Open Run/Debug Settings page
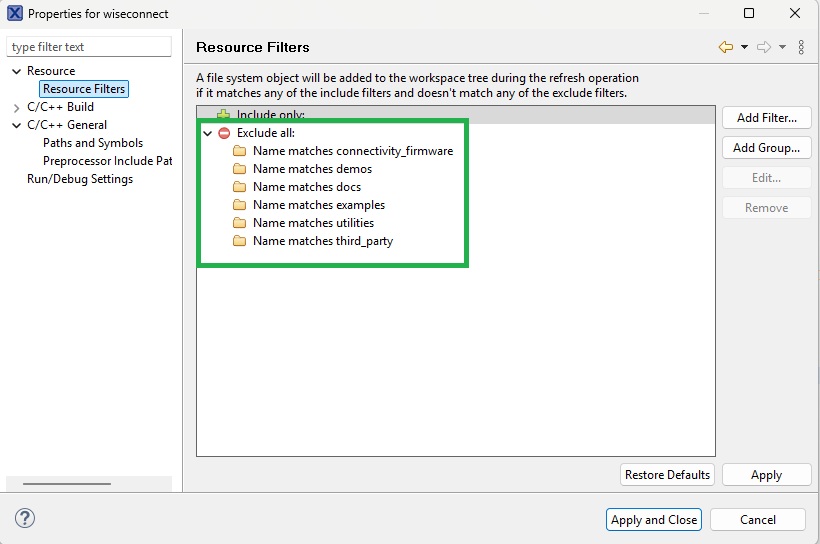Screen dimensions: 820x544 [x=80, y=179]
